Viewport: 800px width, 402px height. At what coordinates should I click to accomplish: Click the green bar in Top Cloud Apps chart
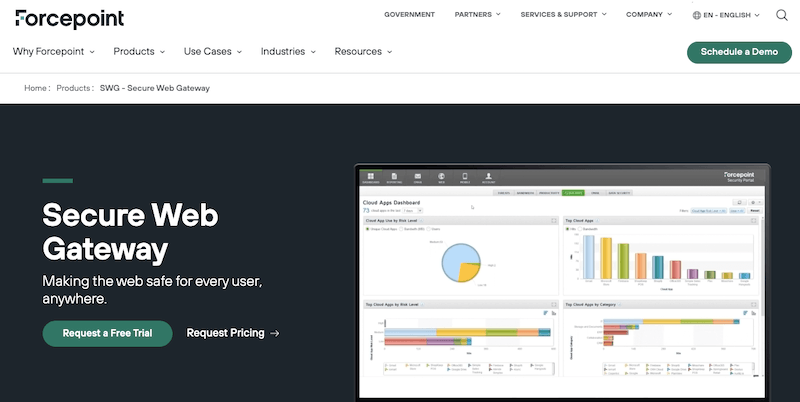click(x=623, y=261)
